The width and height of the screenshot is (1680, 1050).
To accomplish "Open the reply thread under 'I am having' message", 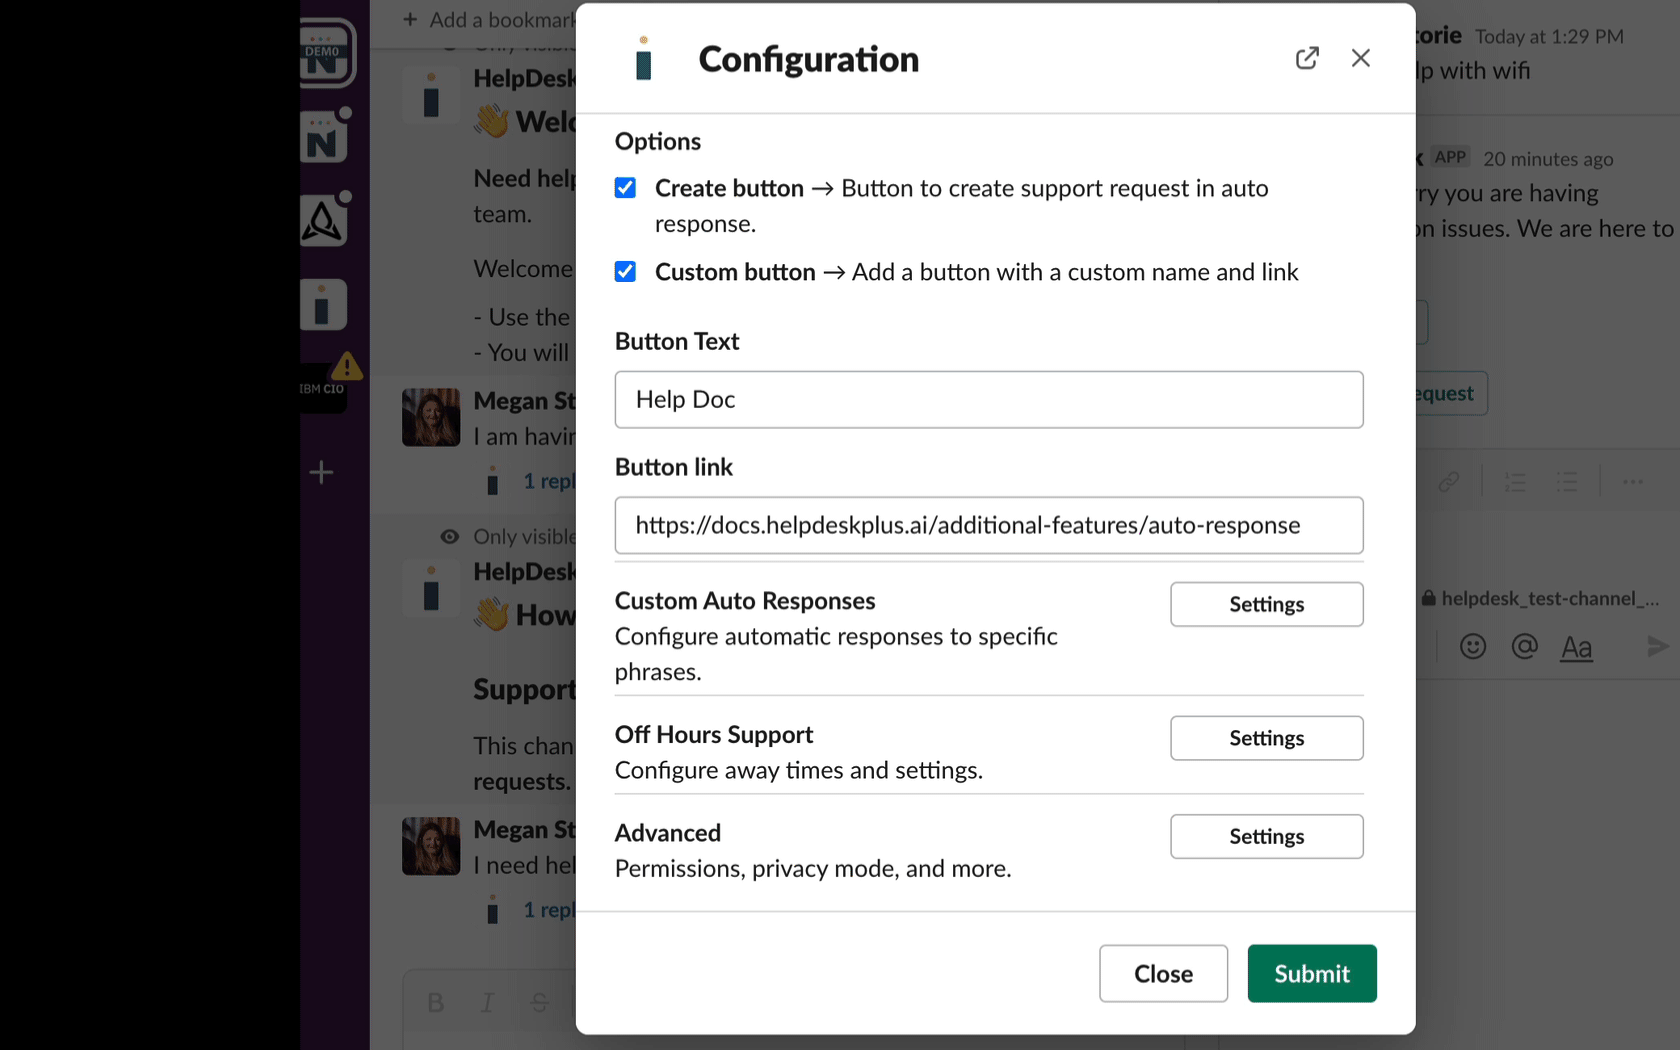I will [549, 481].
